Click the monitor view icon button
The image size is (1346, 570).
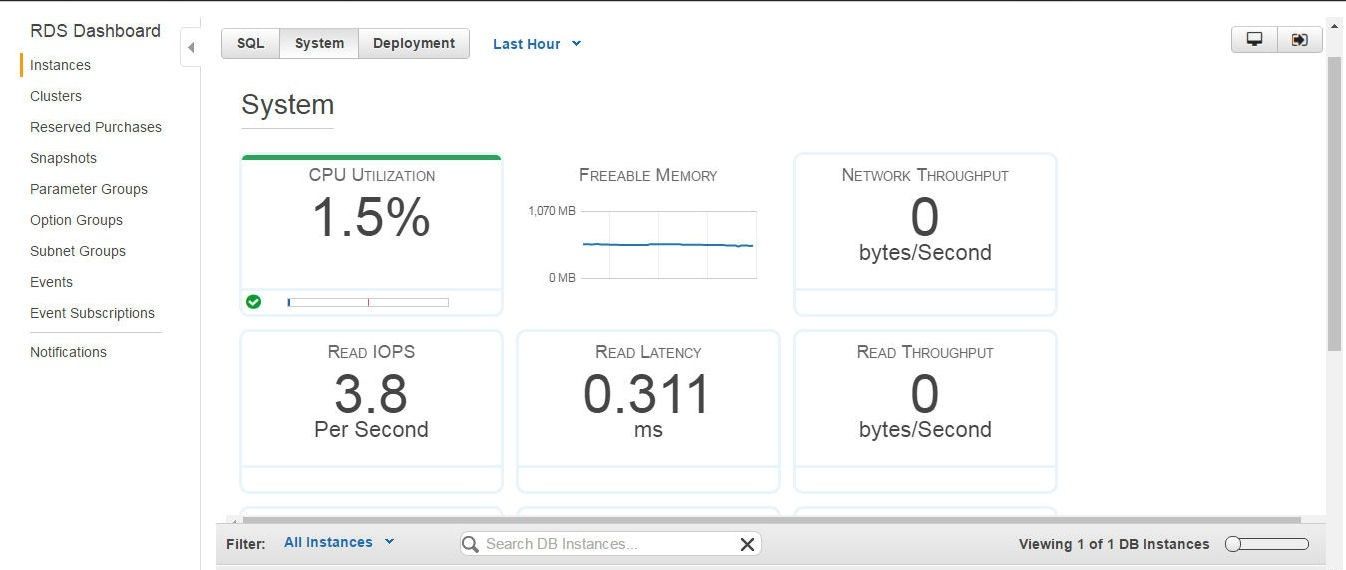point(1254,40)
